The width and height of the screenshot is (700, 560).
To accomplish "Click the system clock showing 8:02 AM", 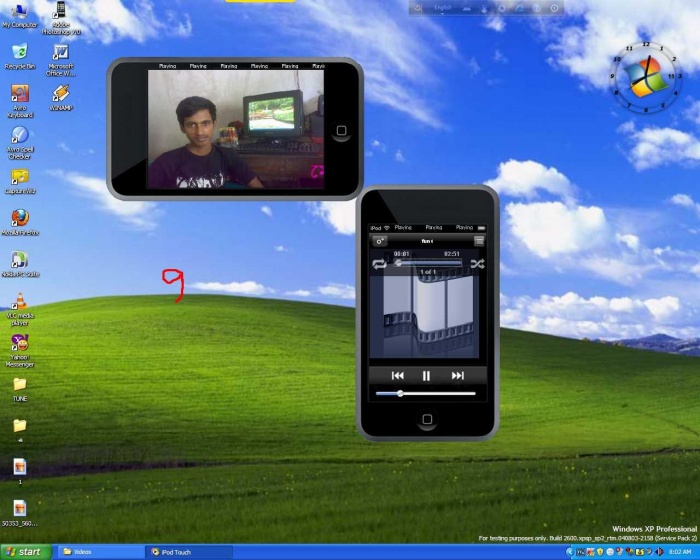I will point(680,552).
